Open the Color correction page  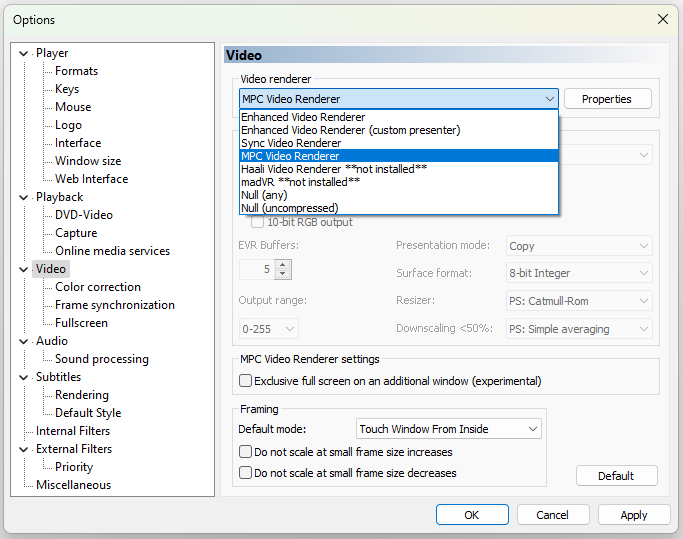coord(98,287)
